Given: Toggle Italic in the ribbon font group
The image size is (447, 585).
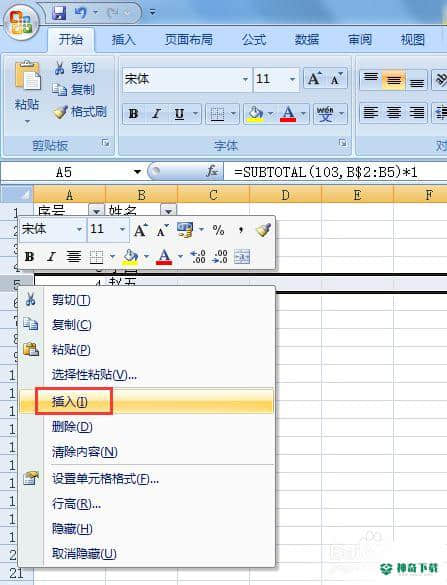Looking at the screenshot, I should 156,113.
